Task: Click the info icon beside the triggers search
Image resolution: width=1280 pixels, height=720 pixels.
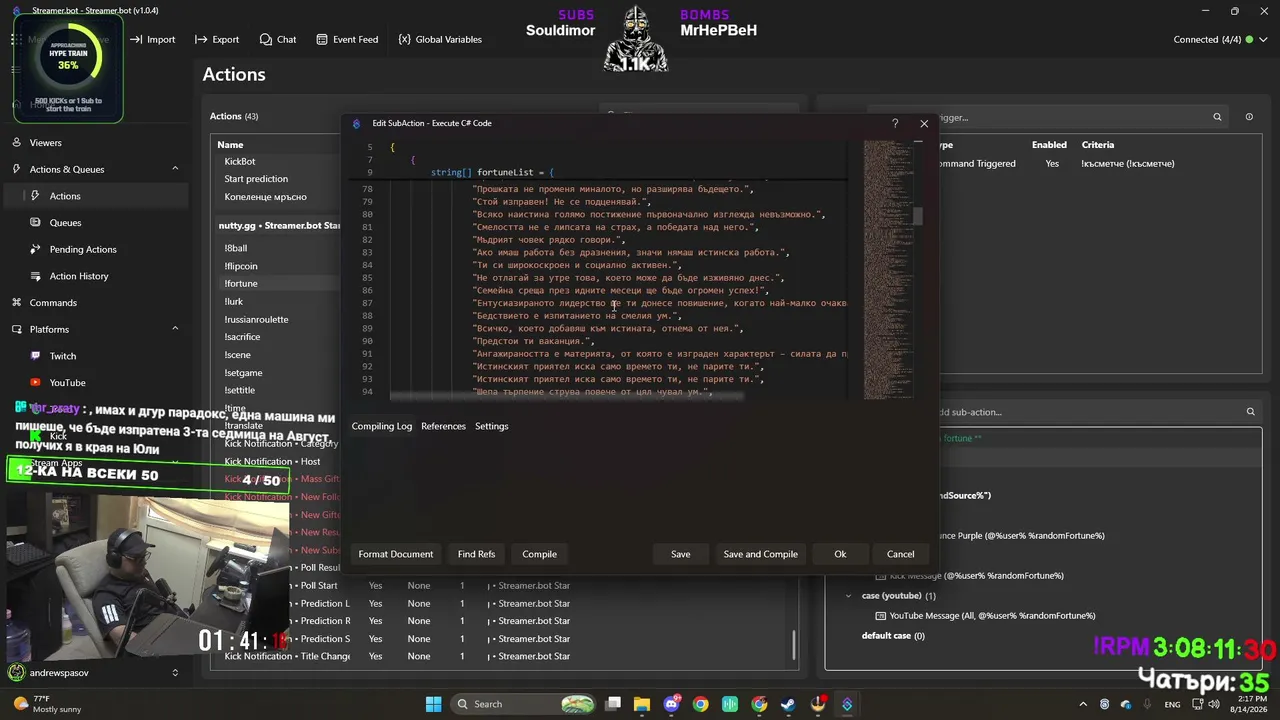Action: click(1249, 117)
